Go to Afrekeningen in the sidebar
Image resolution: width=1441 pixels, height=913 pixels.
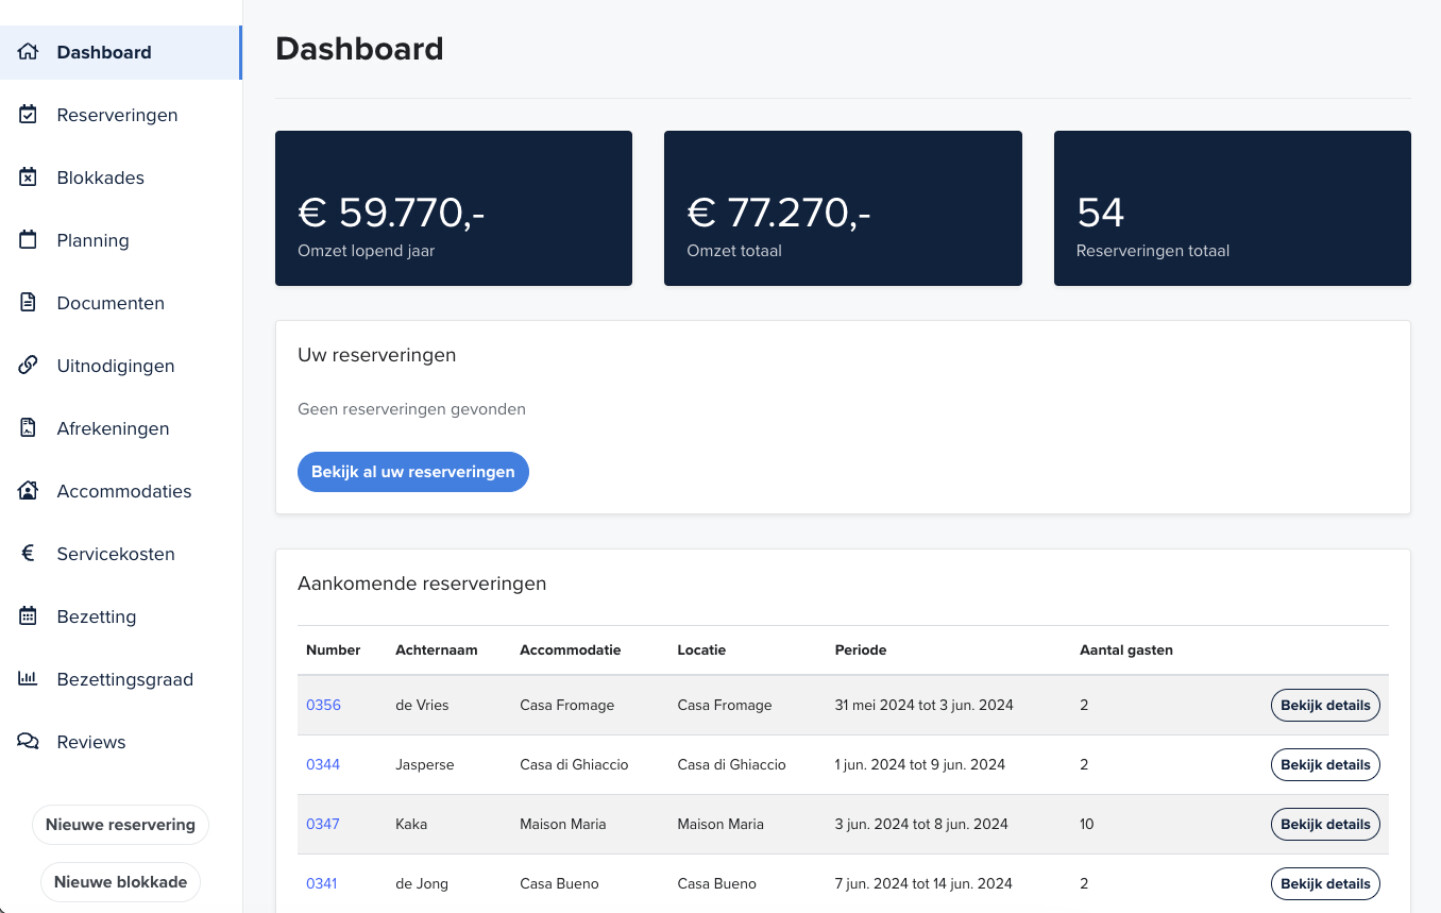point(113,428)
